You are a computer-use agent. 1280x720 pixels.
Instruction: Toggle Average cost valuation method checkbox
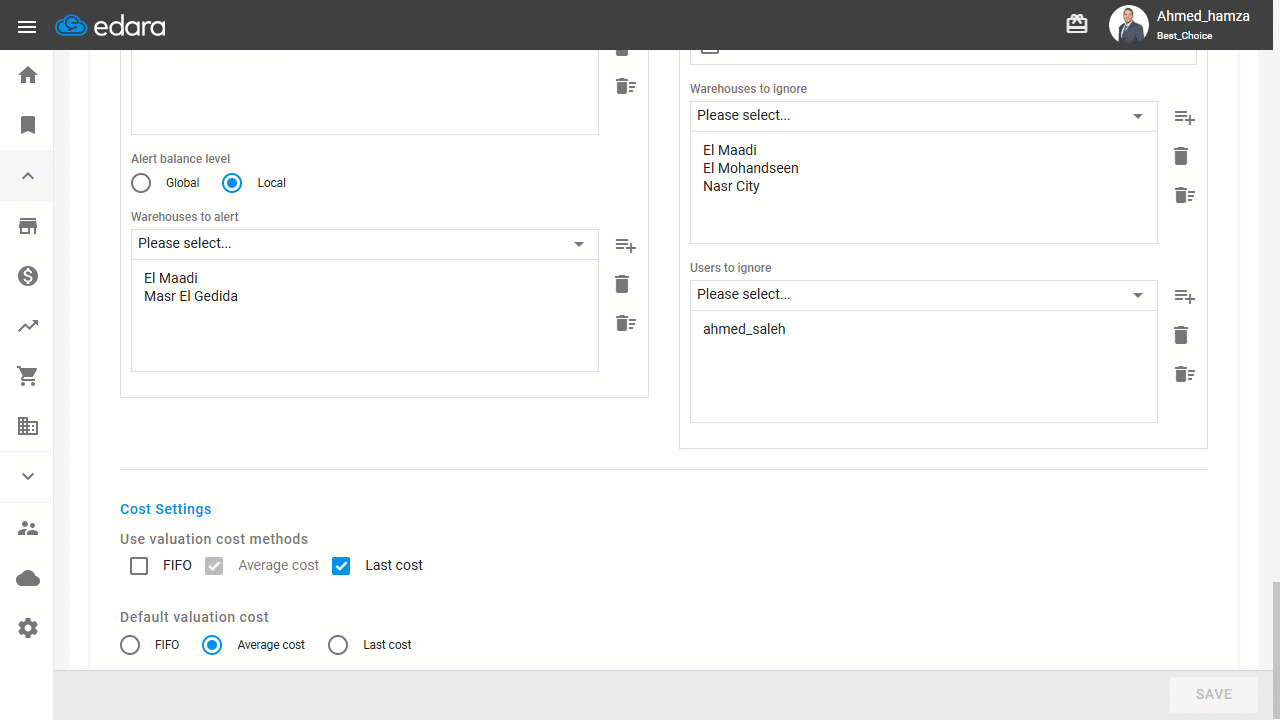coord(214,566)
